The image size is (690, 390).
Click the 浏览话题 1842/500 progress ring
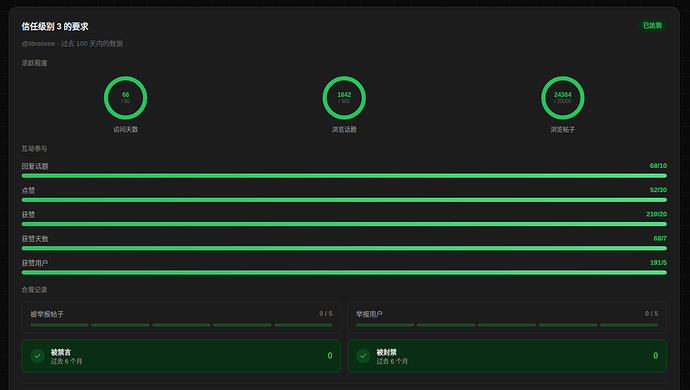coord(344,98)
